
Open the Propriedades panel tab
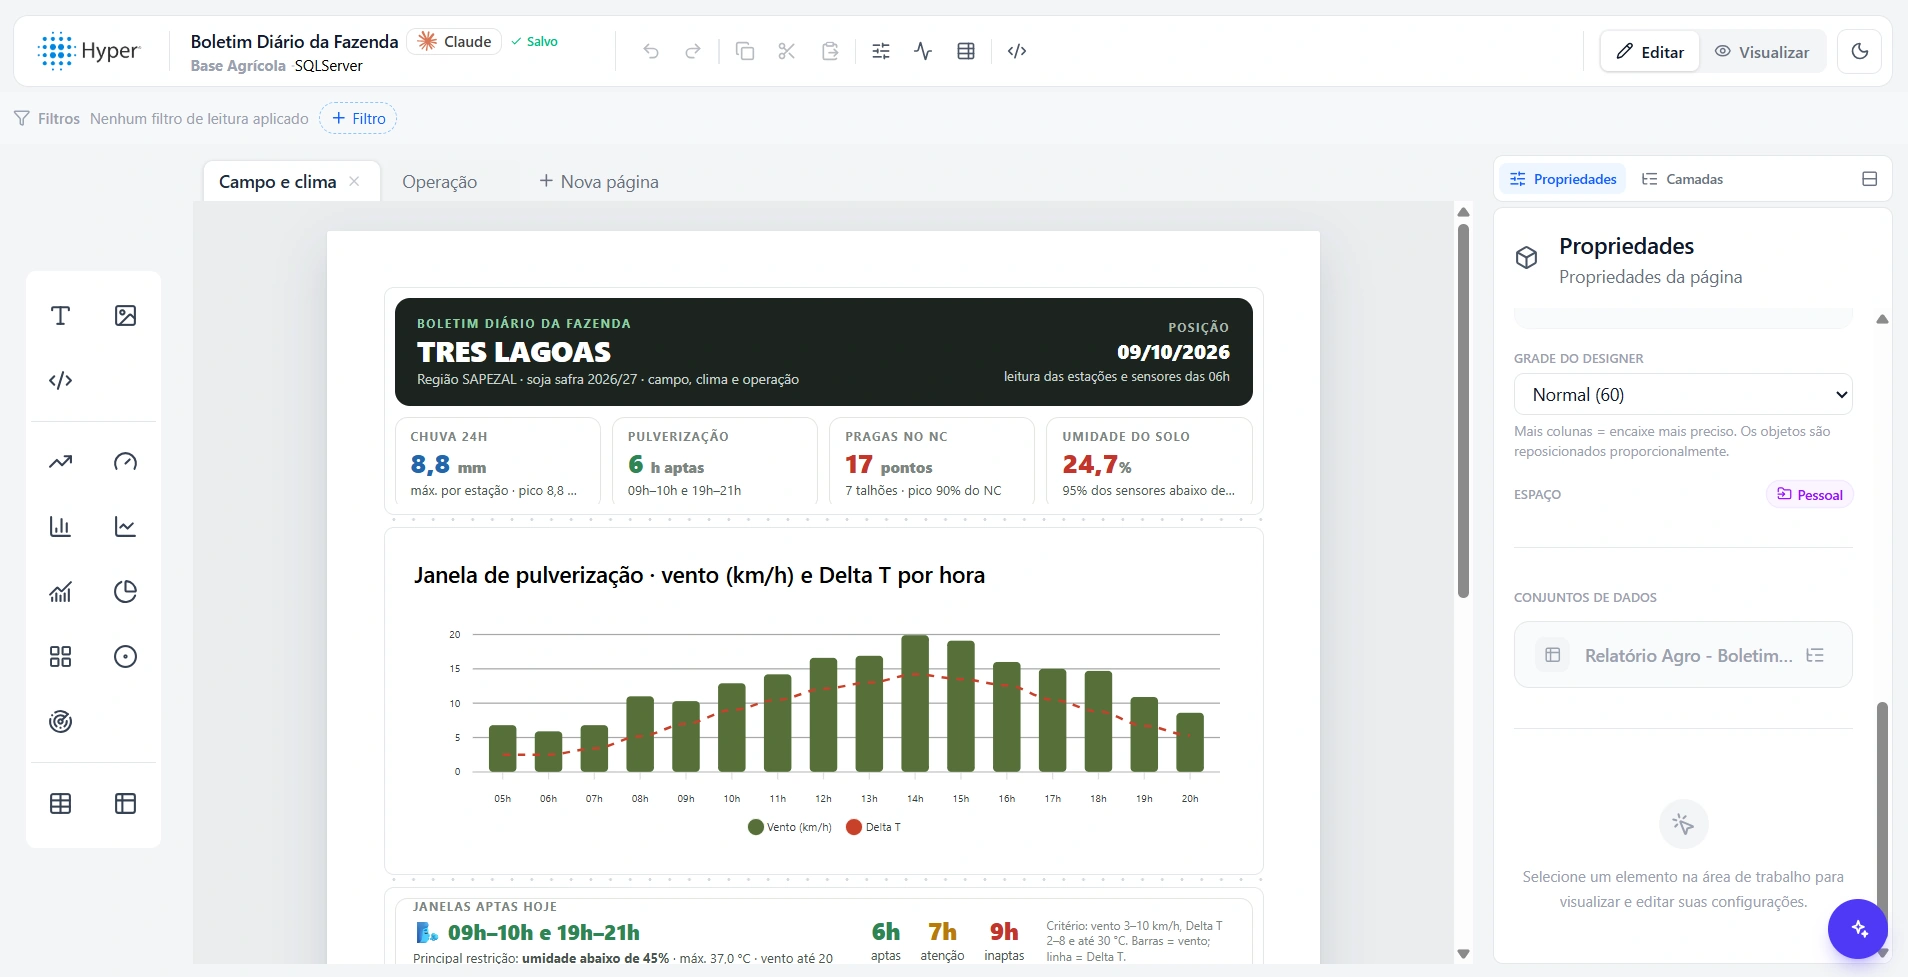[1563, 179]
